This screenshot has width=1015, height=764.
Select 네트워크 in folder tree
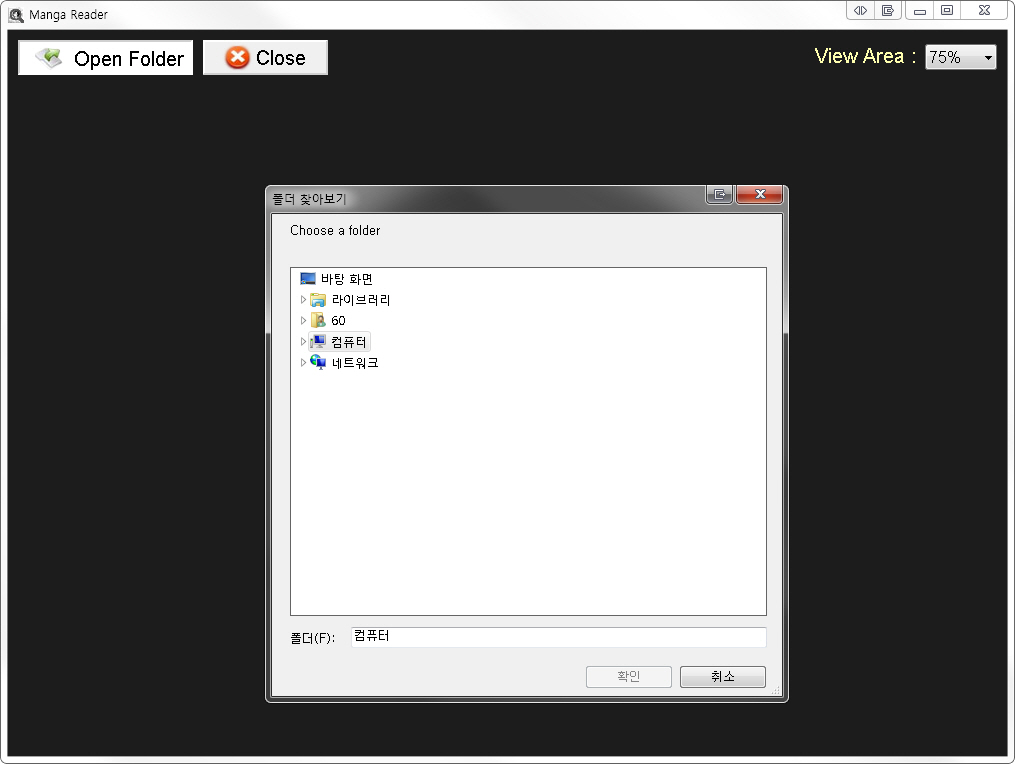(x=355, y=363)
